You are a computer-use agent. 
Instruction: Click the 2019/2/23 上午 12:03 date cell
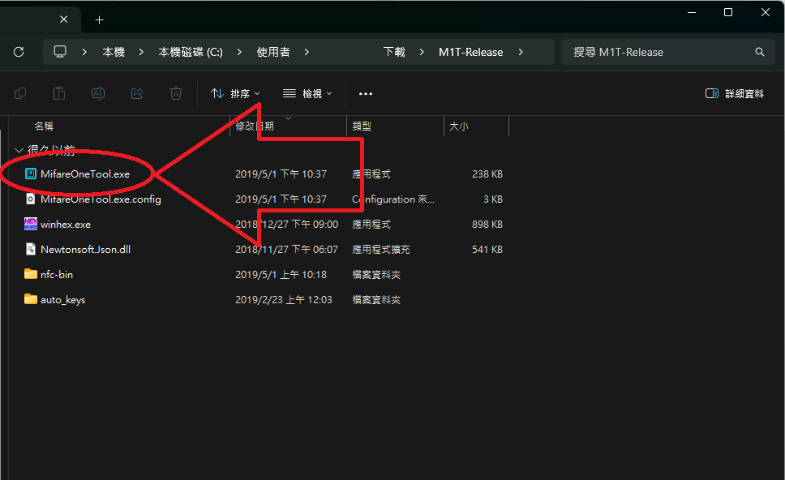pos(284,299)
